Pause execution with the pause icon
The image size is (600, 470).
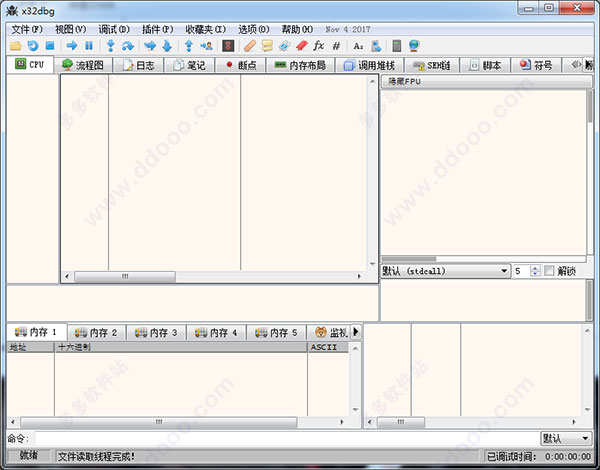(89, 46)
